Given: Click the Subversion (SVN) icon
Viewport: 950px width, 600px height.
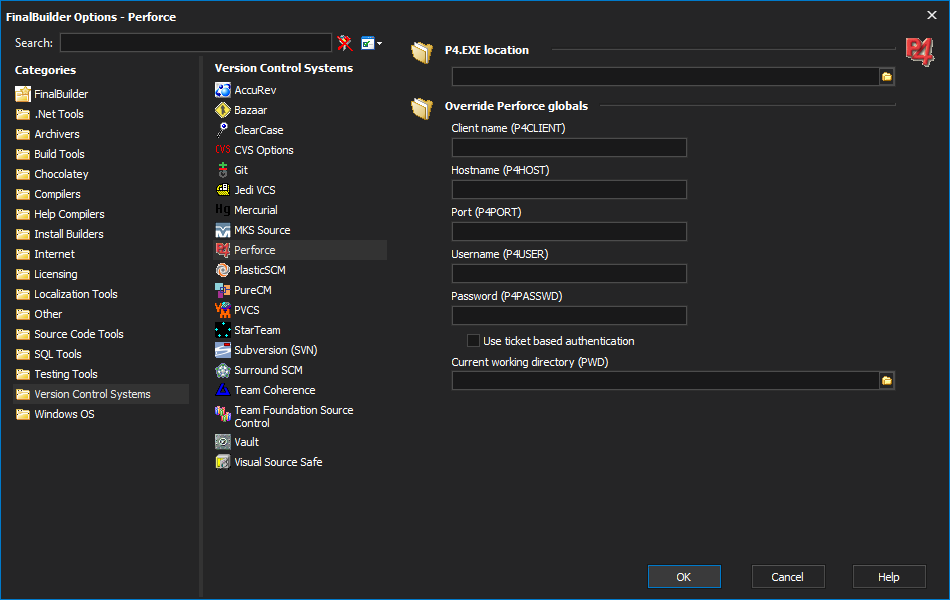Looking at the screenshot, I should coord(223,350).
